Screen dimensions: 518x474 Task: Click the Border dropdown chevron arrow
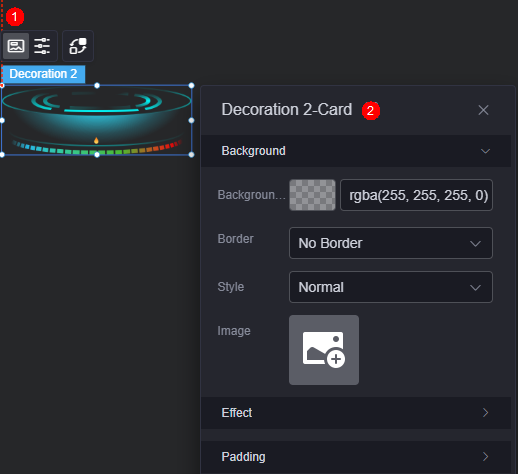pyautogui.click(x=475, y=244)
